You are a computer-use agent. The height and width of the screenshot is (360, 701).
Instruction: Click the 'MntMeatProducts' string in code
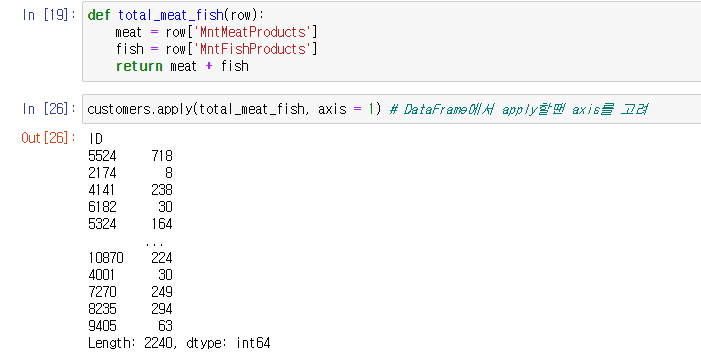[252, 32]
